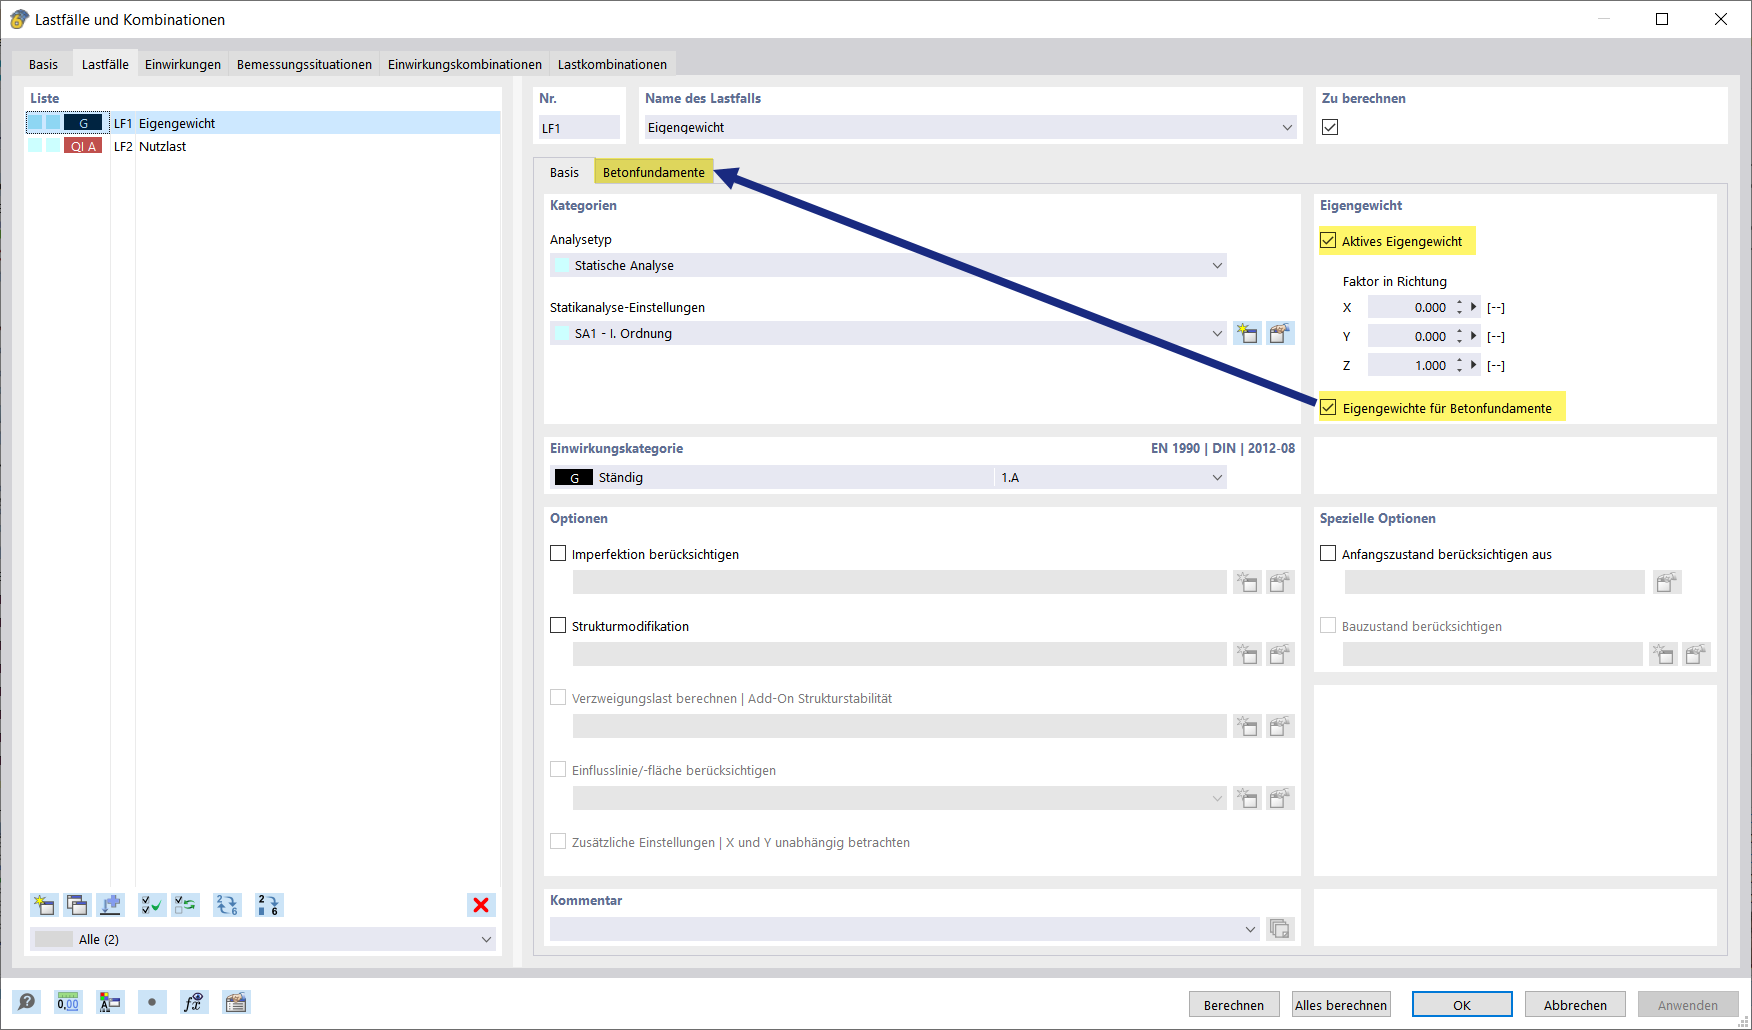This screenshot has height=1030, width=1752.
Task: Click the Nr. field showing LF1
Action: pyautogui.click(x=579, y=127)
